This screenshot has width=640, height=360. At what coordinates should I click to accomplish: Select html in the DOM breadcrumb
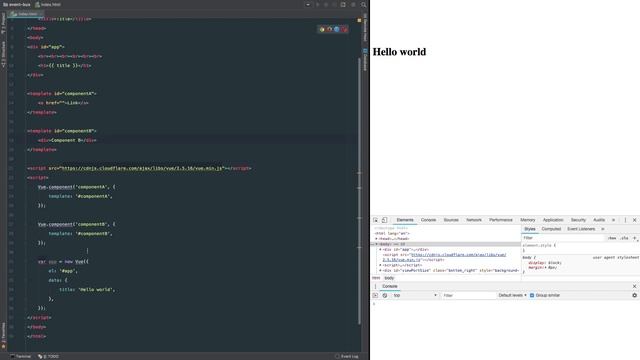pos(376,278)
